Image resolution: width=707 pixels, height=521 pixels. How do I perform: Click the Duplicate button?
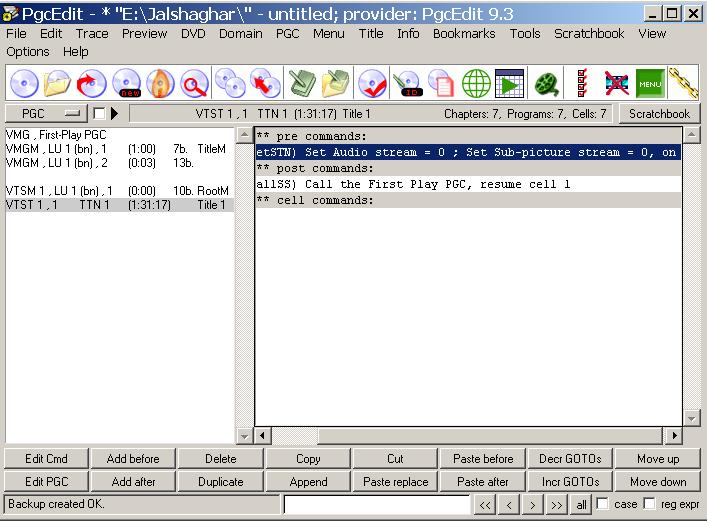click(220, 482)
